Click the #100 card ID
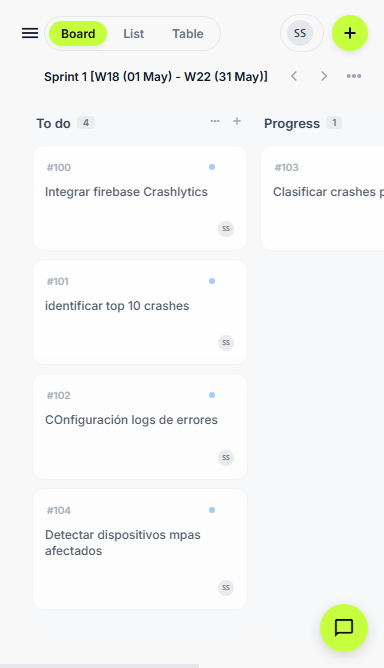 (59, 167)
